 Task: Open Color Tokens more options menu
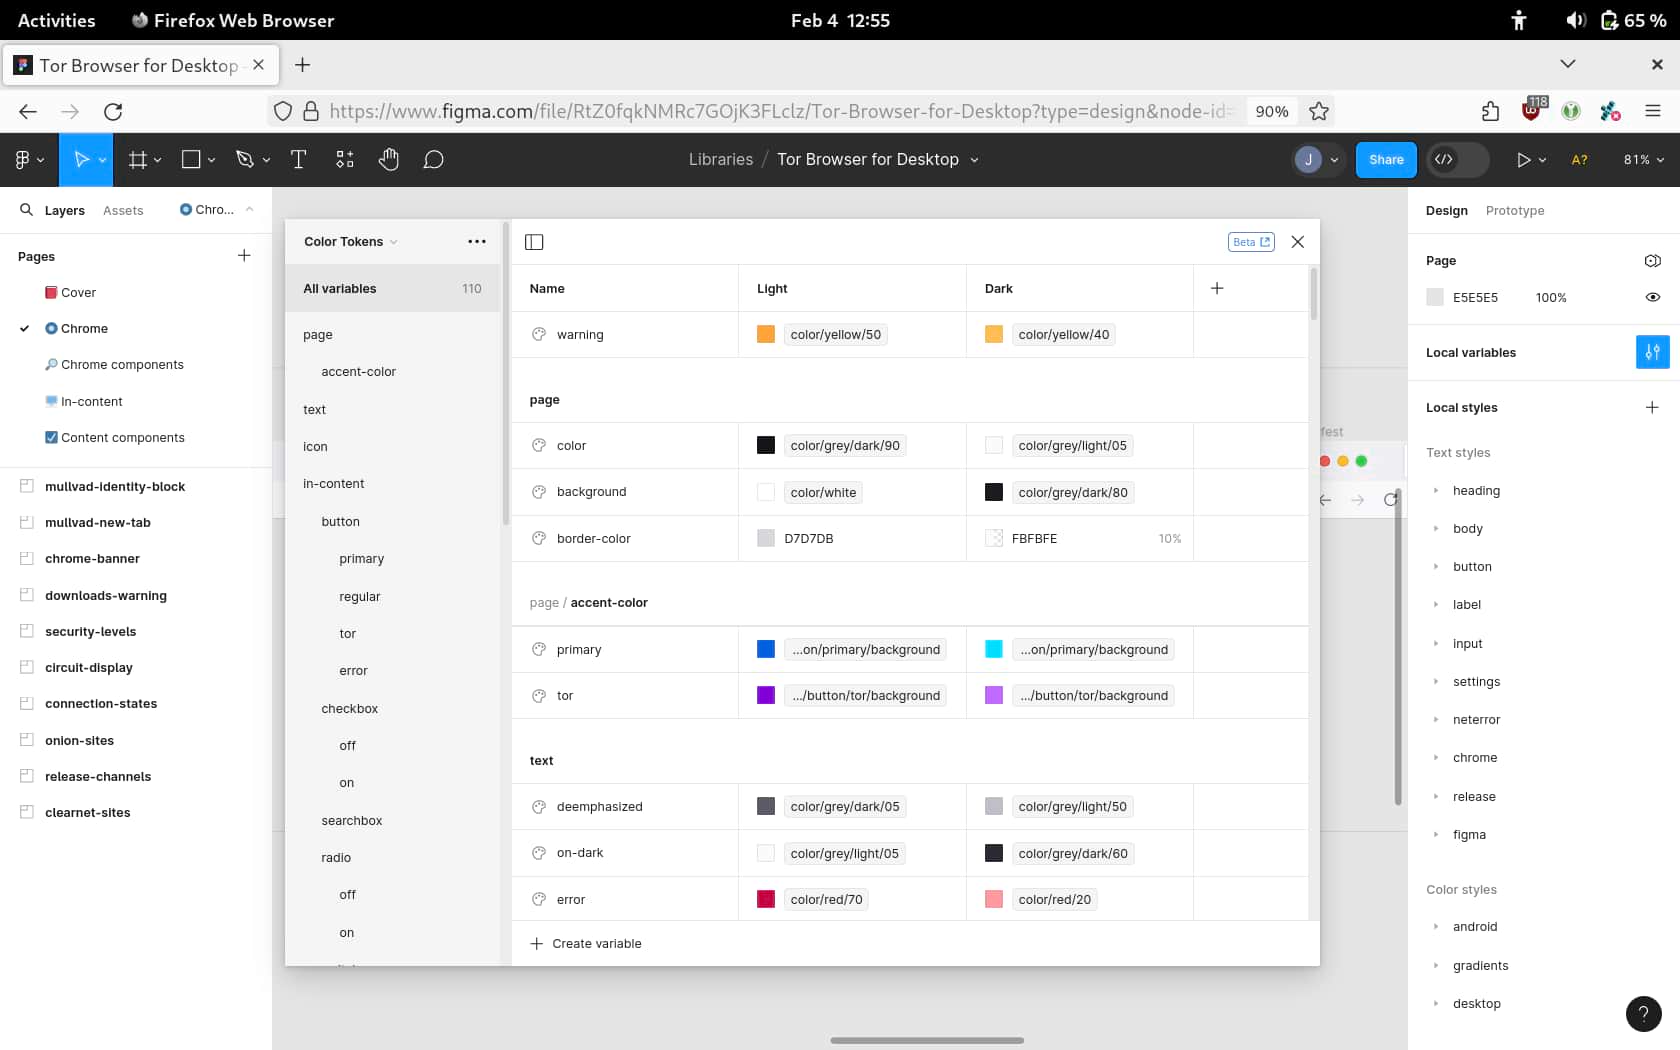coord(477,242)
